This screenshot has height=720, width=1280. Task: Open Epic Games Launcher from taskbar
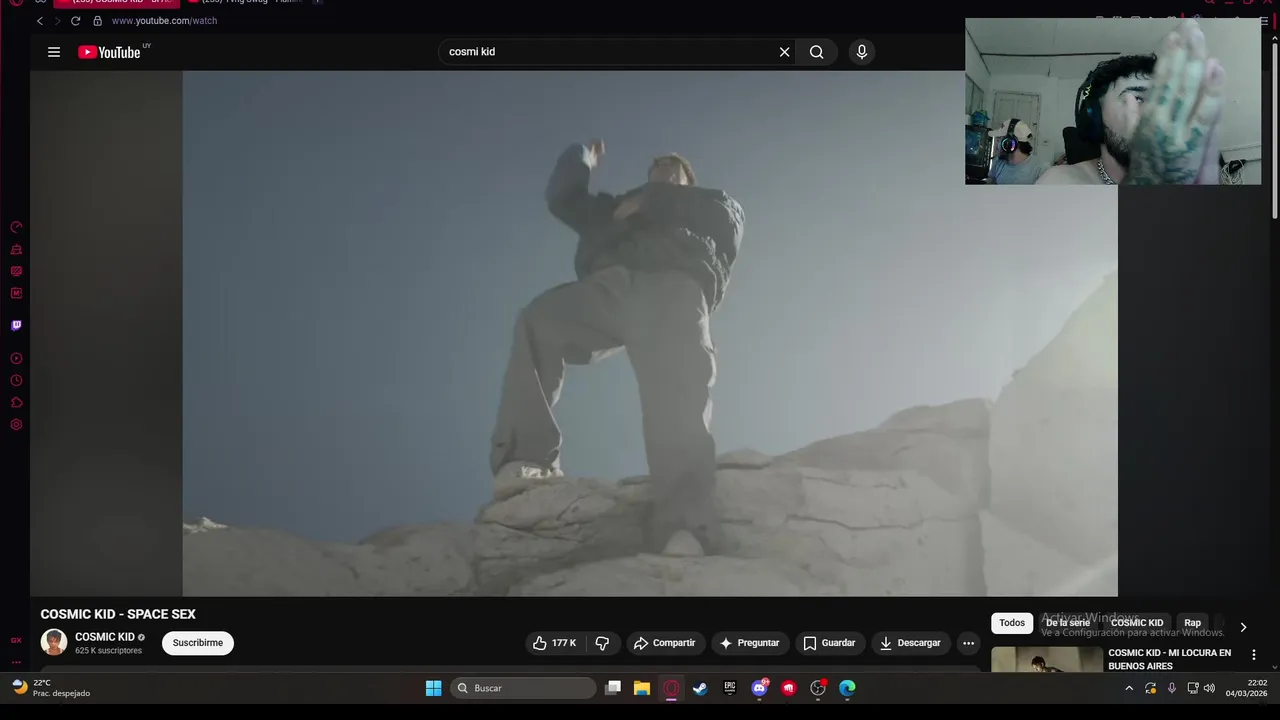(x=730, y=688)
